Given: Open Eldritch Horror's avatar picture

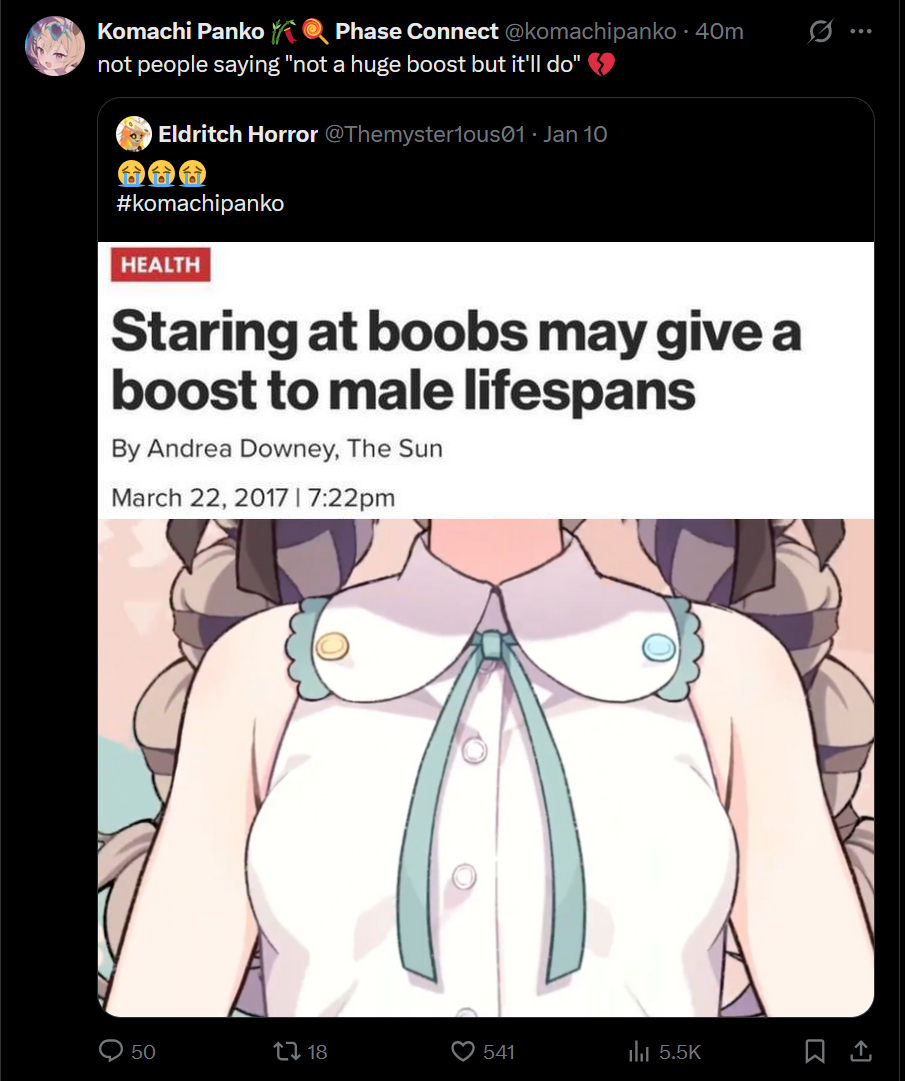Looking at the screenshot, I should click(x=134, y=134).
